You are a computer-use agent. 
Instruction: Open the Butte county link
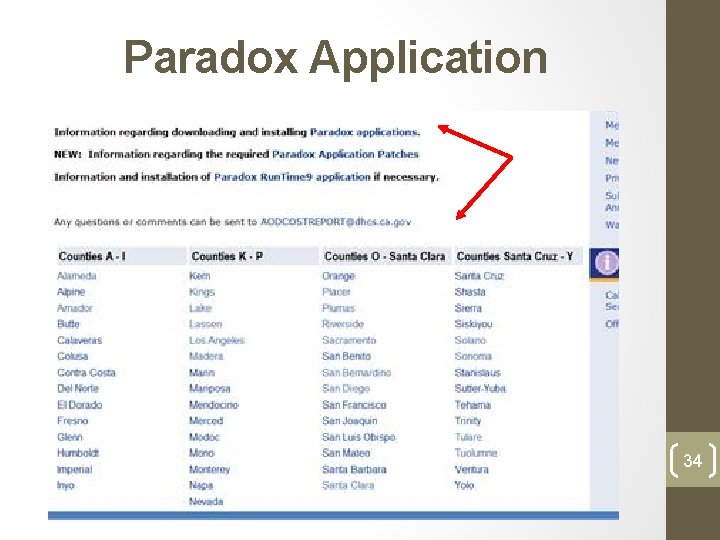[68, 324]
